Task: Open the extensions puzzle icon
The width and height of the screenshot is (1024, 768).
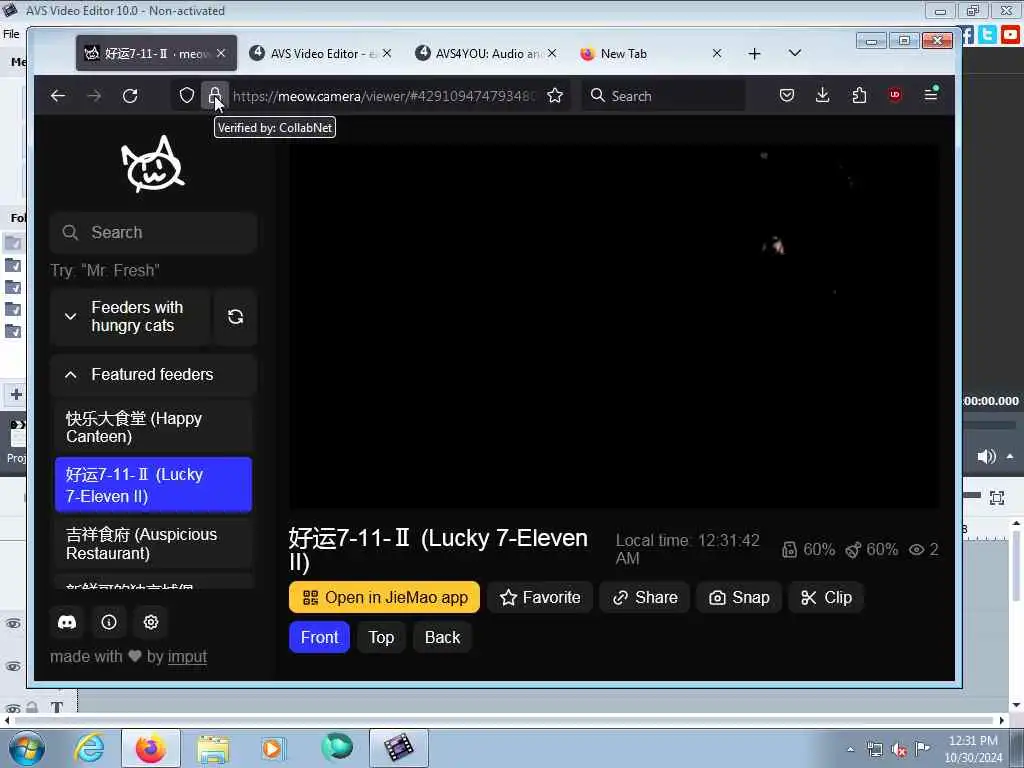Action: click(859, 95)
